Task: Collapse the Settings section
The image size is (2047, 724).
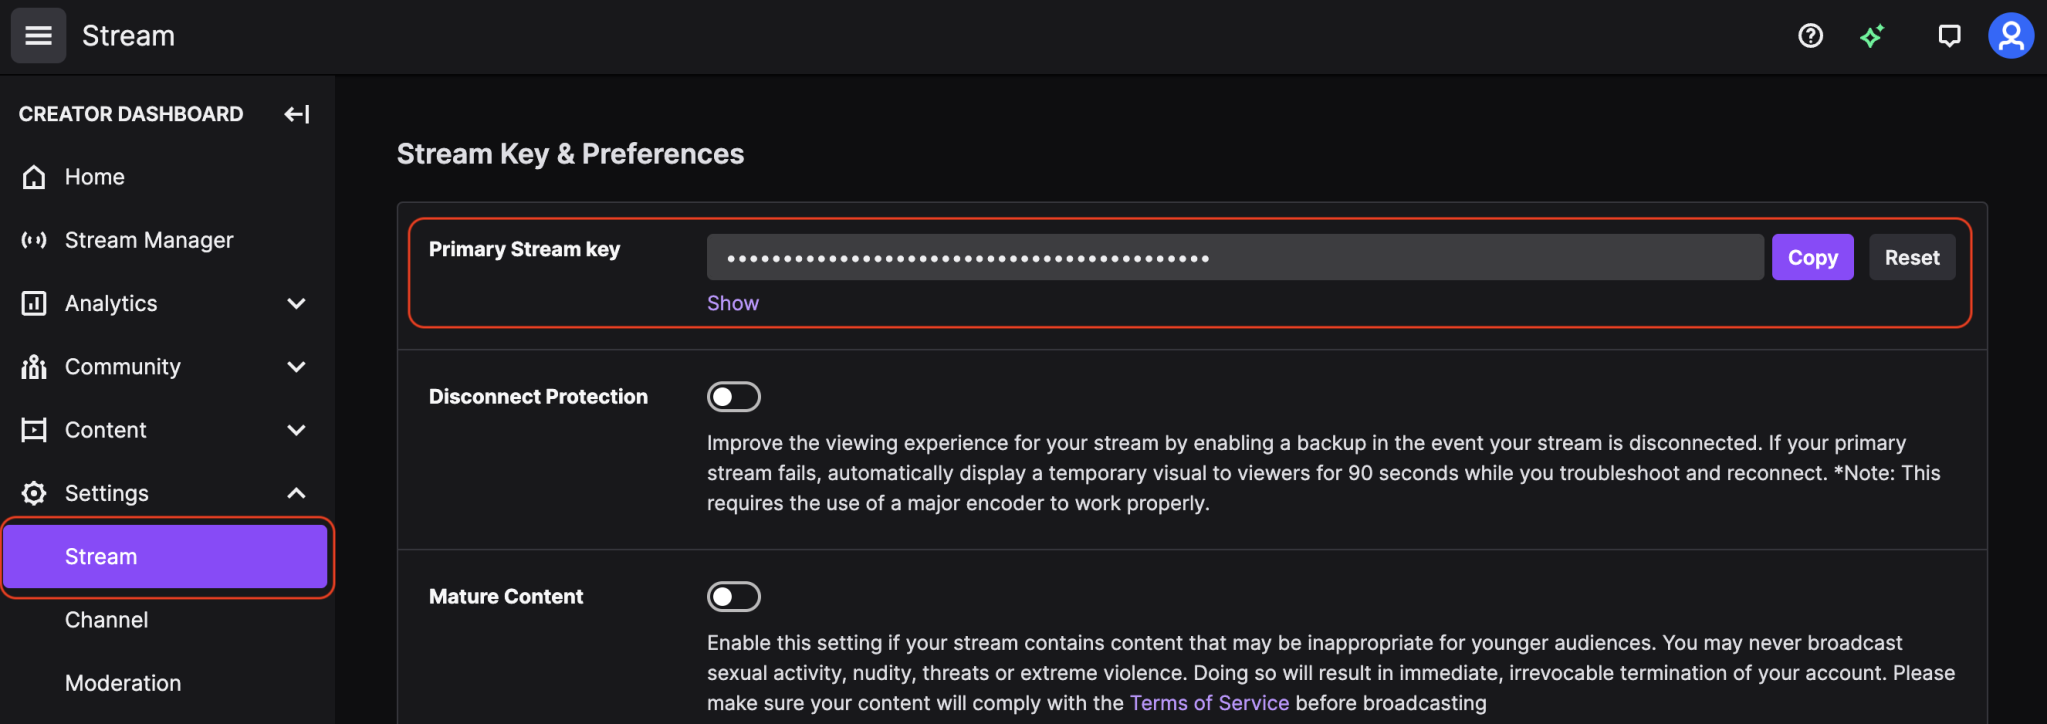Action: tap(296, 492)
